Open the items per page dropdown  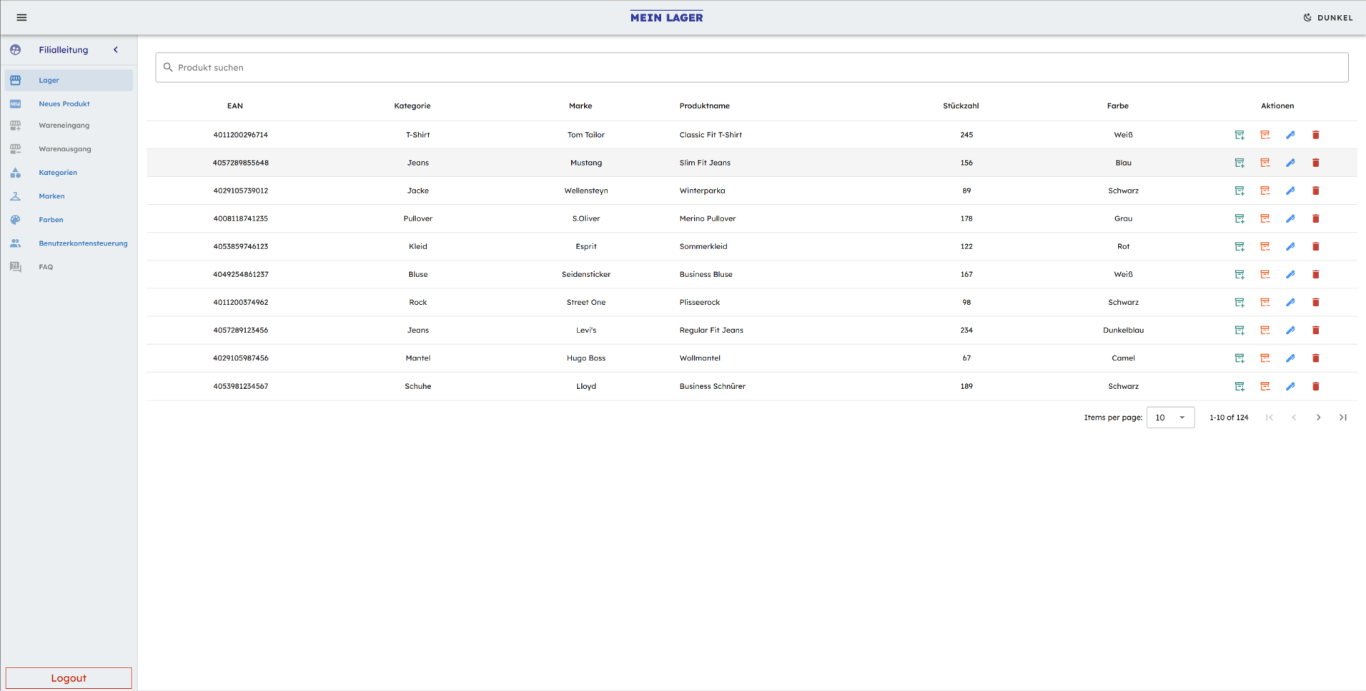pos(1170,417)
